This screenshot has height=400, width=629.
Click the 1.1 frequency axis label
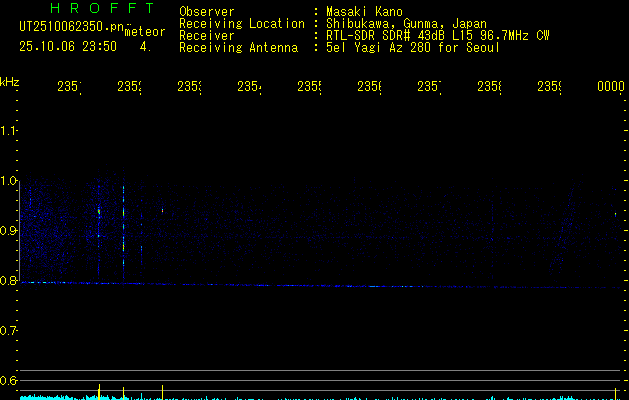coord(8,130)
